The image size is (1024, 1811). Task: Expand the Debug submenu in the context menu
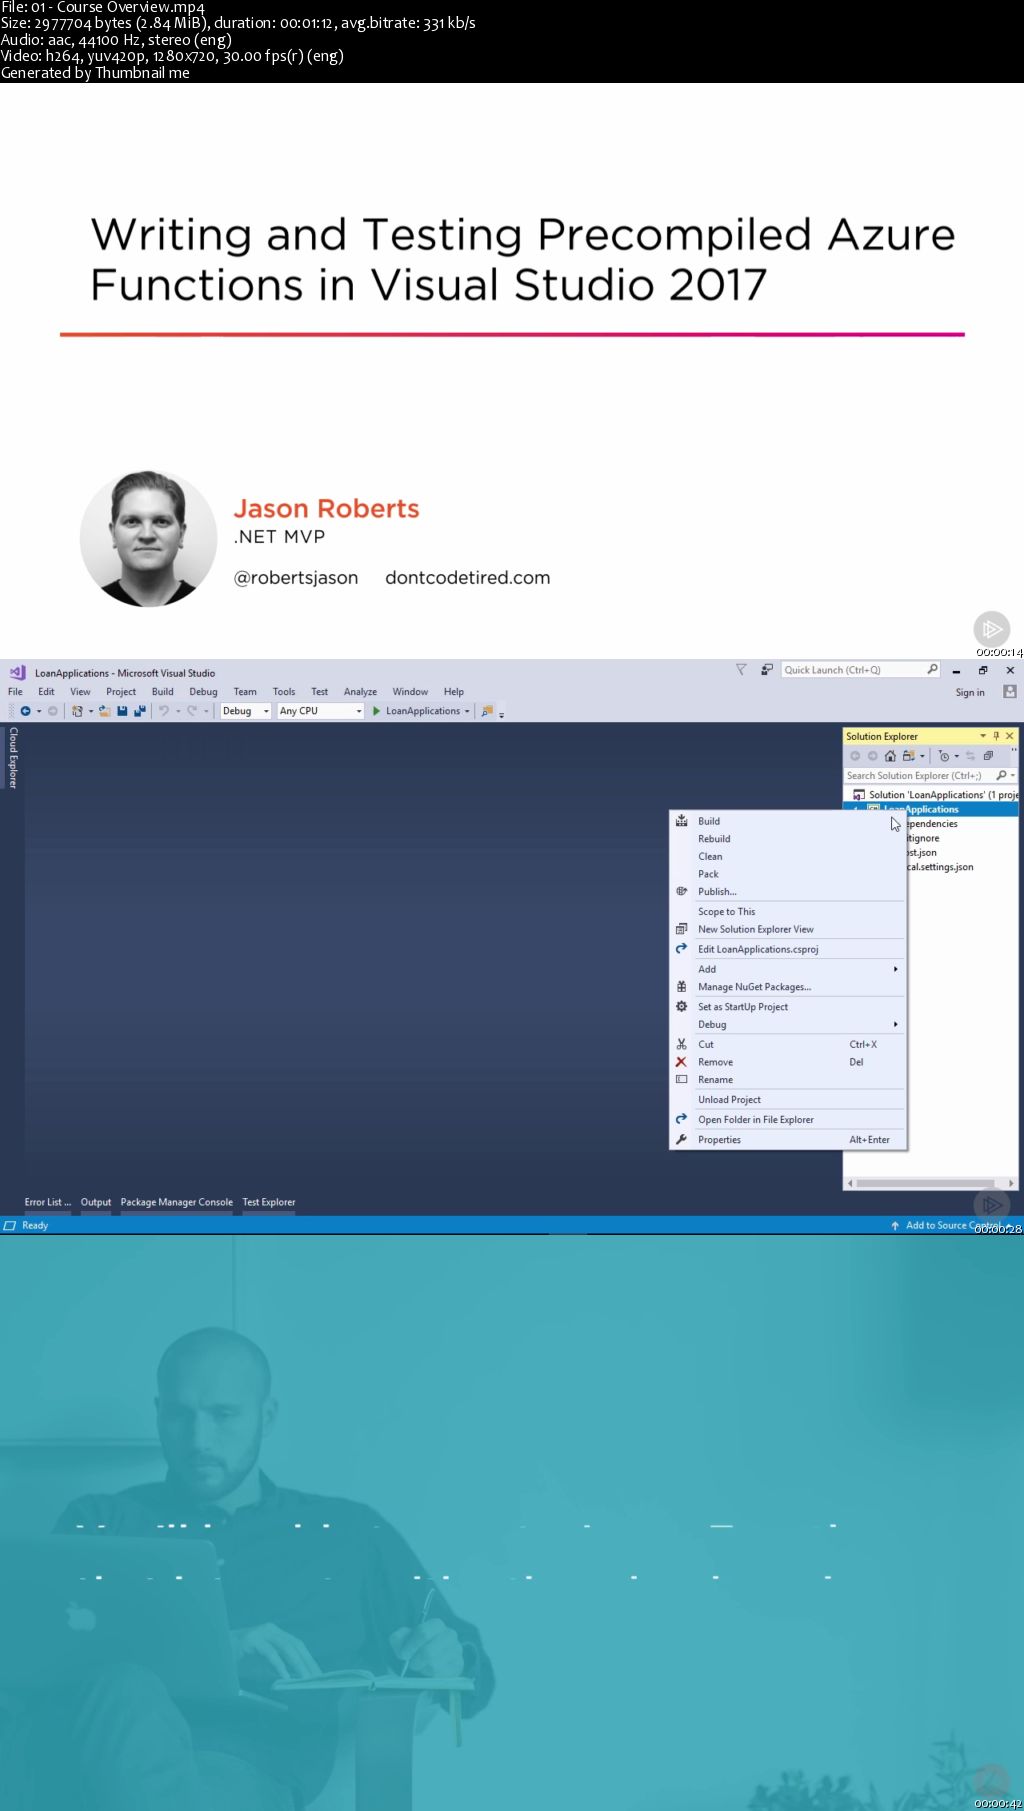789,1024
